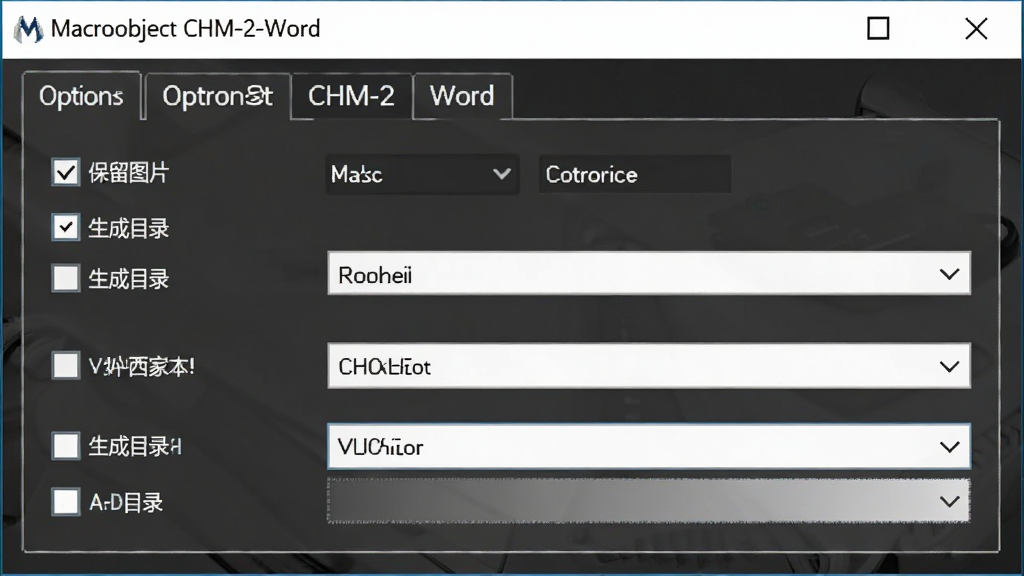Enable the A-D目录 checkbox

pyautogui.click(x=65, y=502)
